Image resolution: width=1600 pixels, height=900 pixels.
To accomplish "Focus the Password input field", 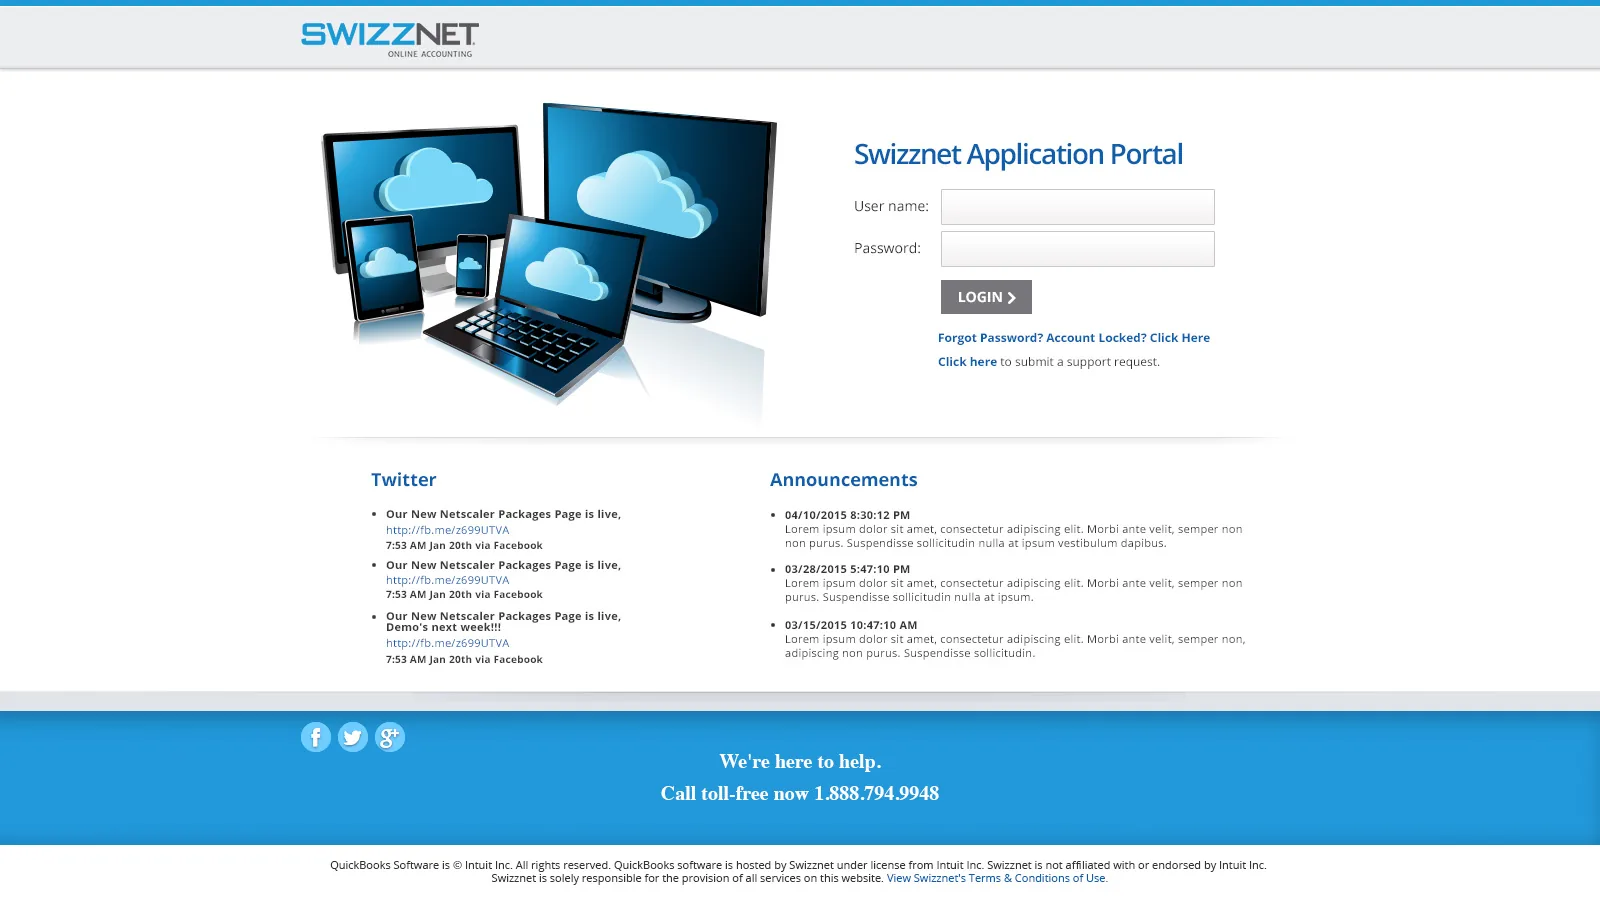I will [1078, 249].
